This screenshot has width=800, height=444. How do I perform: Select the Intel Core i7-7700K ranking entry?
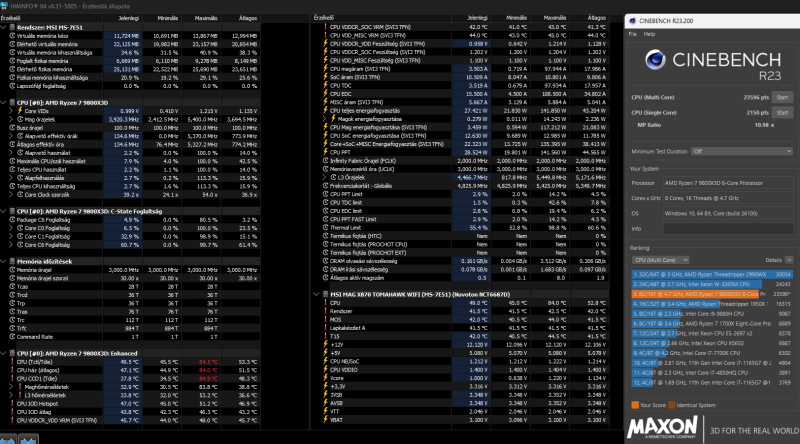click(x=712, y=353)
